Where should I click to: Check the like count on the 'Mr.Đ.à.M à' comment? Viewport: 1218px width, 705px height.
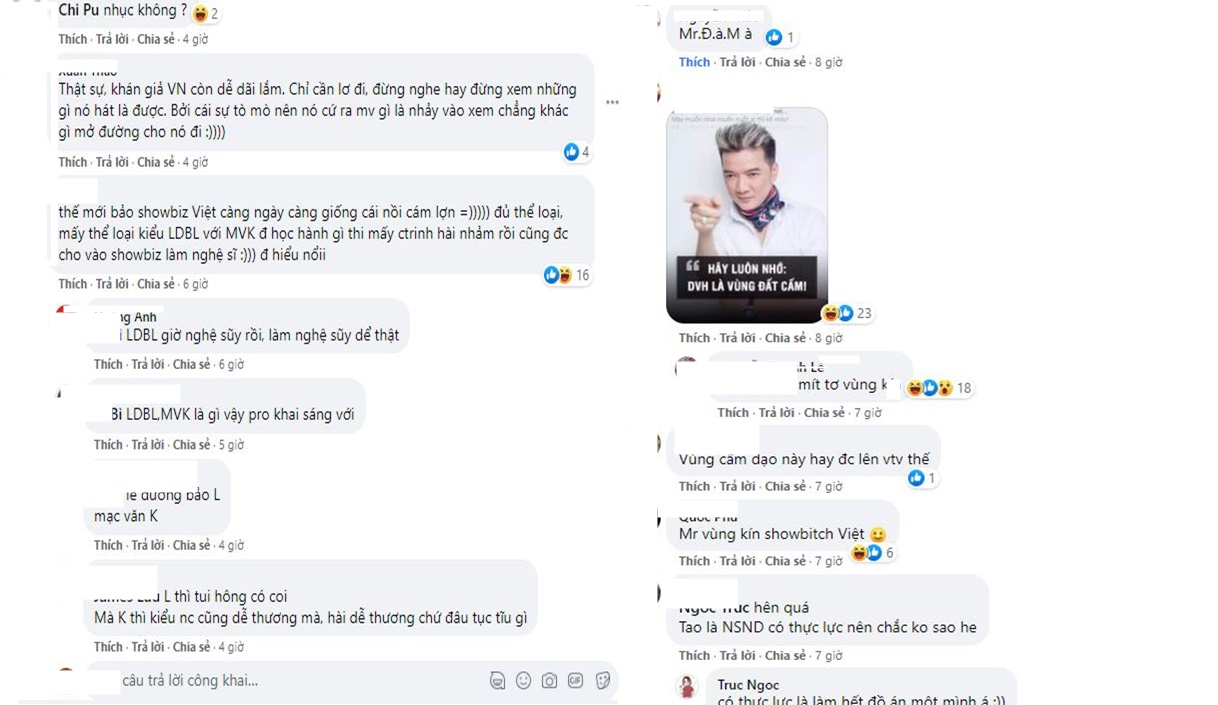coord(780,37)
